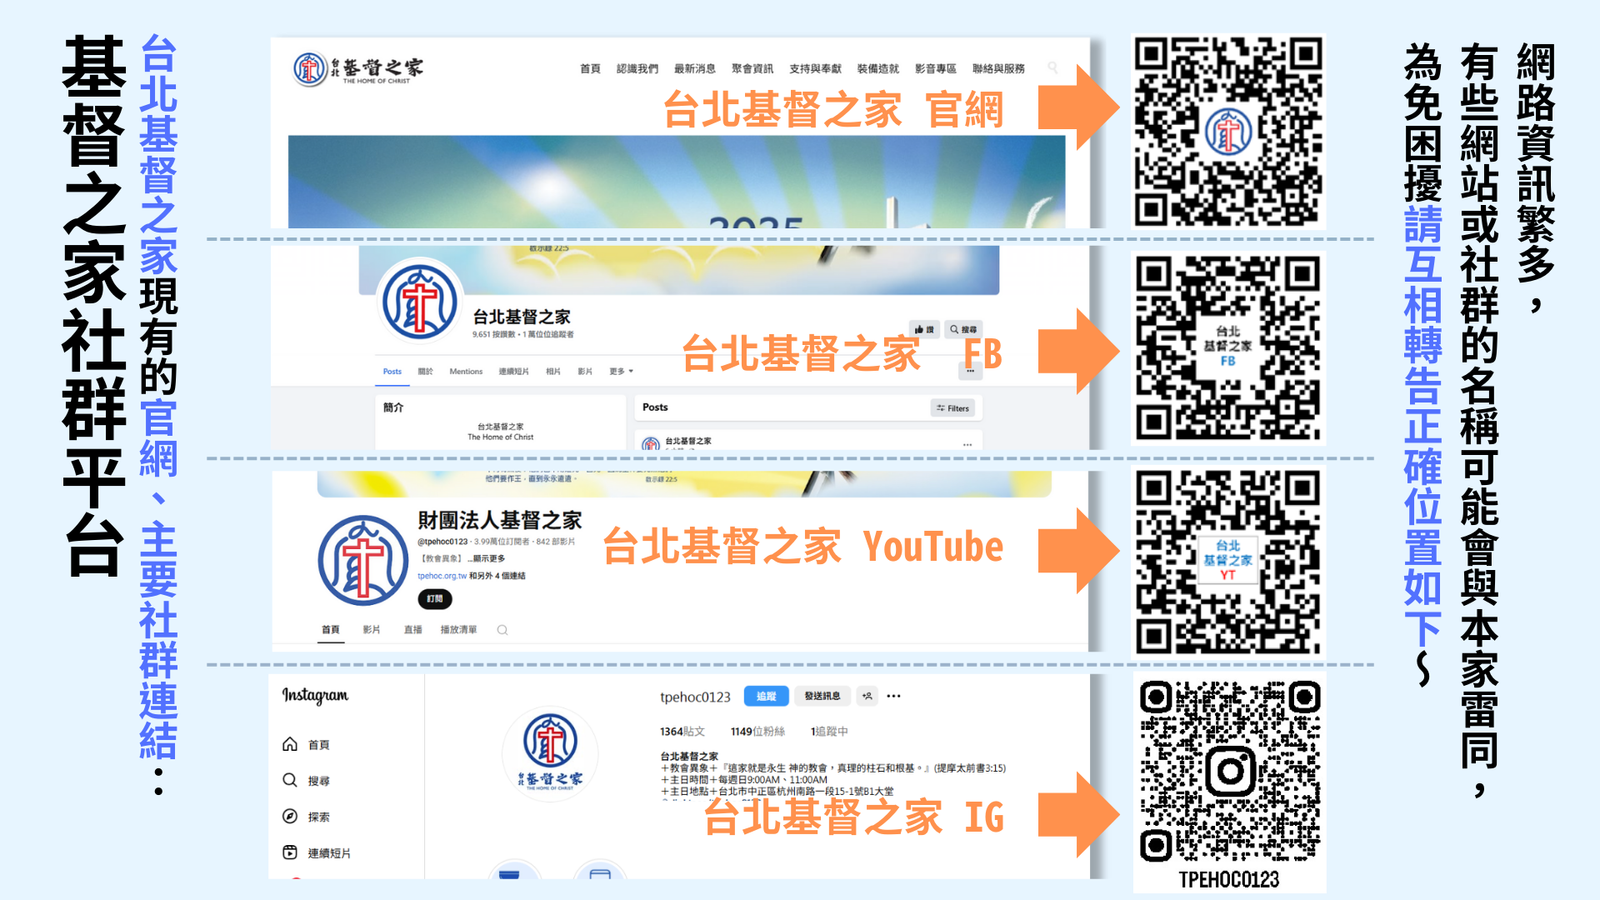The height and width of the screenshot is (900, 1600).
Task: Click the Instagram add-user suggestion icon
Action: tap(867, 696)
